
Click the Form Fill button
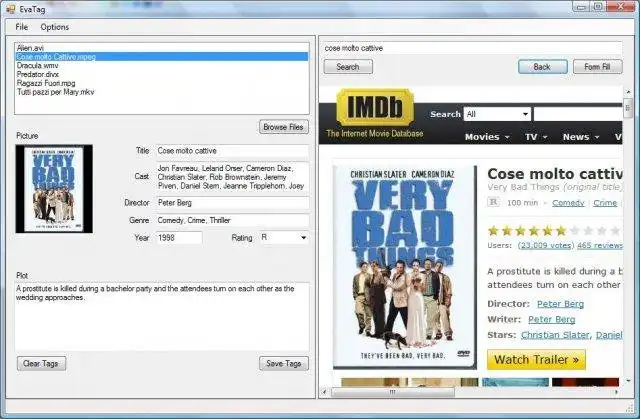click(x=598, y=67)
